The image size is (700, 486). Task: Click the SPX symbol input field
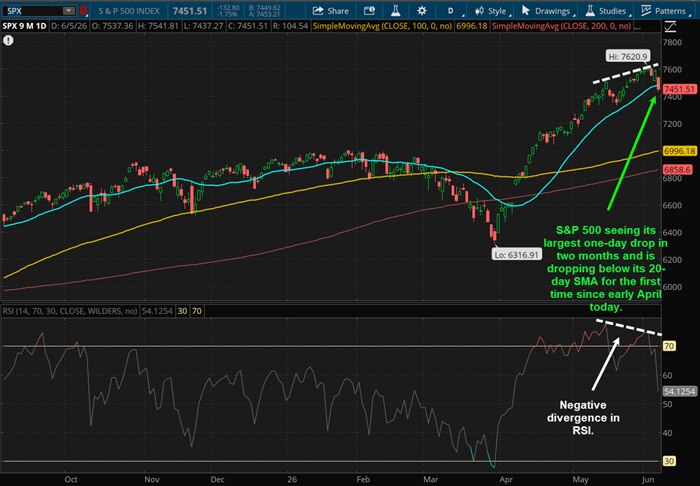(32, 11)
